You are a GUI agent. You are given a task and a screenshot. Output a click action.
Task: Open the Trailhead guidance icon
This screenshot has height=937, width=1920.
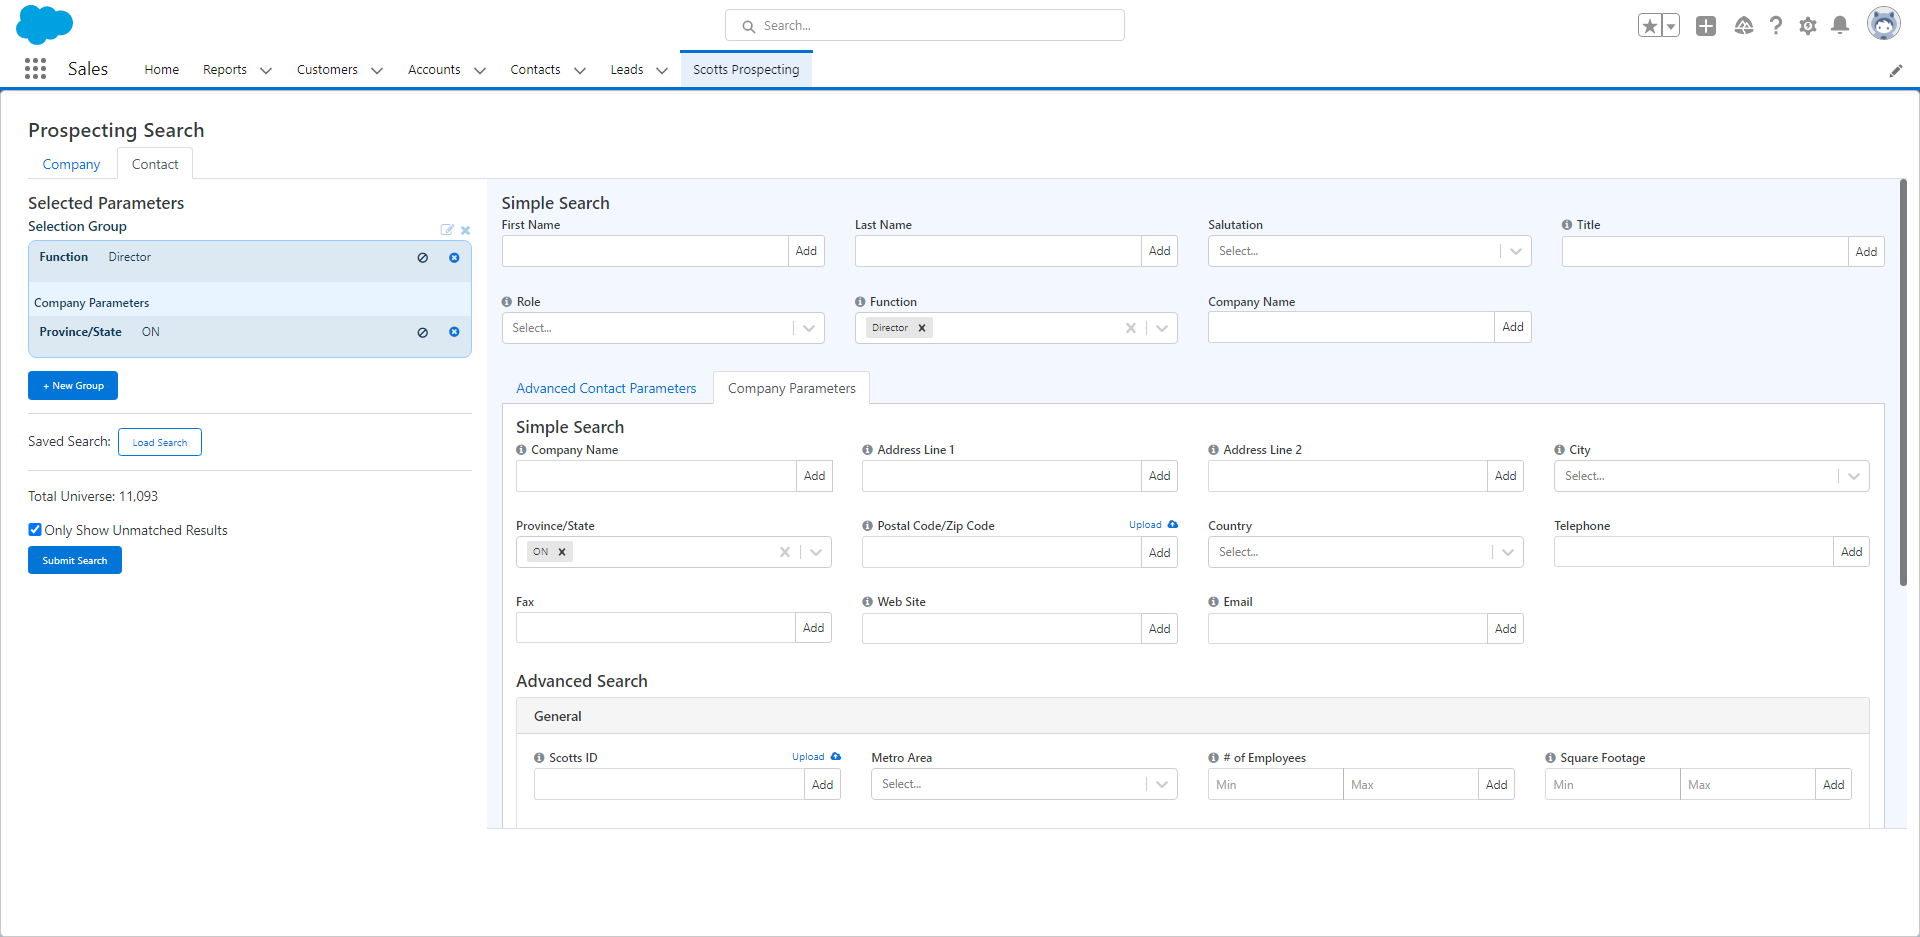click(1743, 26)
